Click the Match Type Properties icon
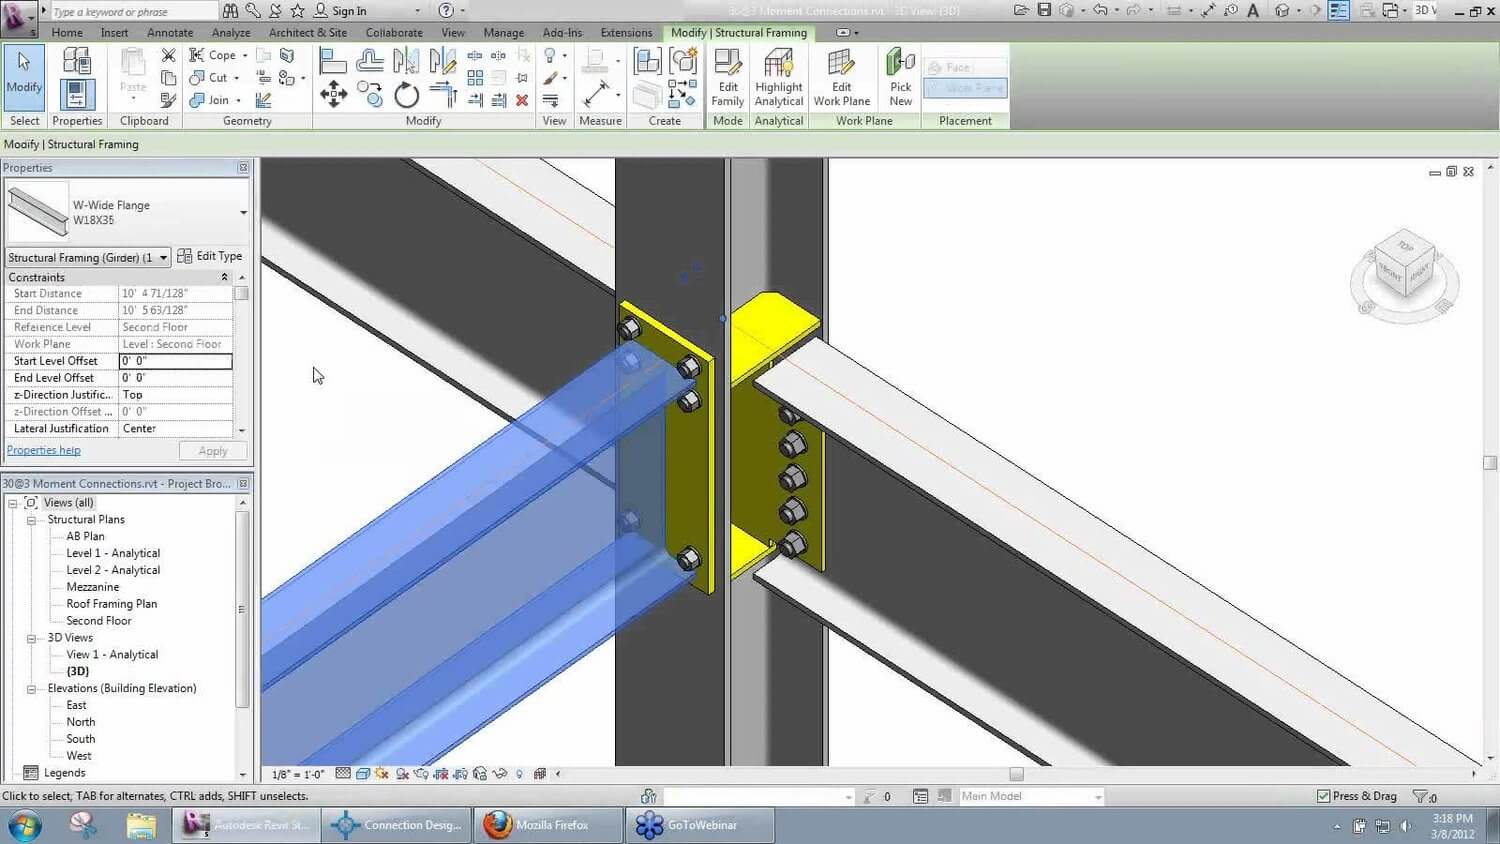The width and height of the screenshot is (1500, 844). click(168, 100)
